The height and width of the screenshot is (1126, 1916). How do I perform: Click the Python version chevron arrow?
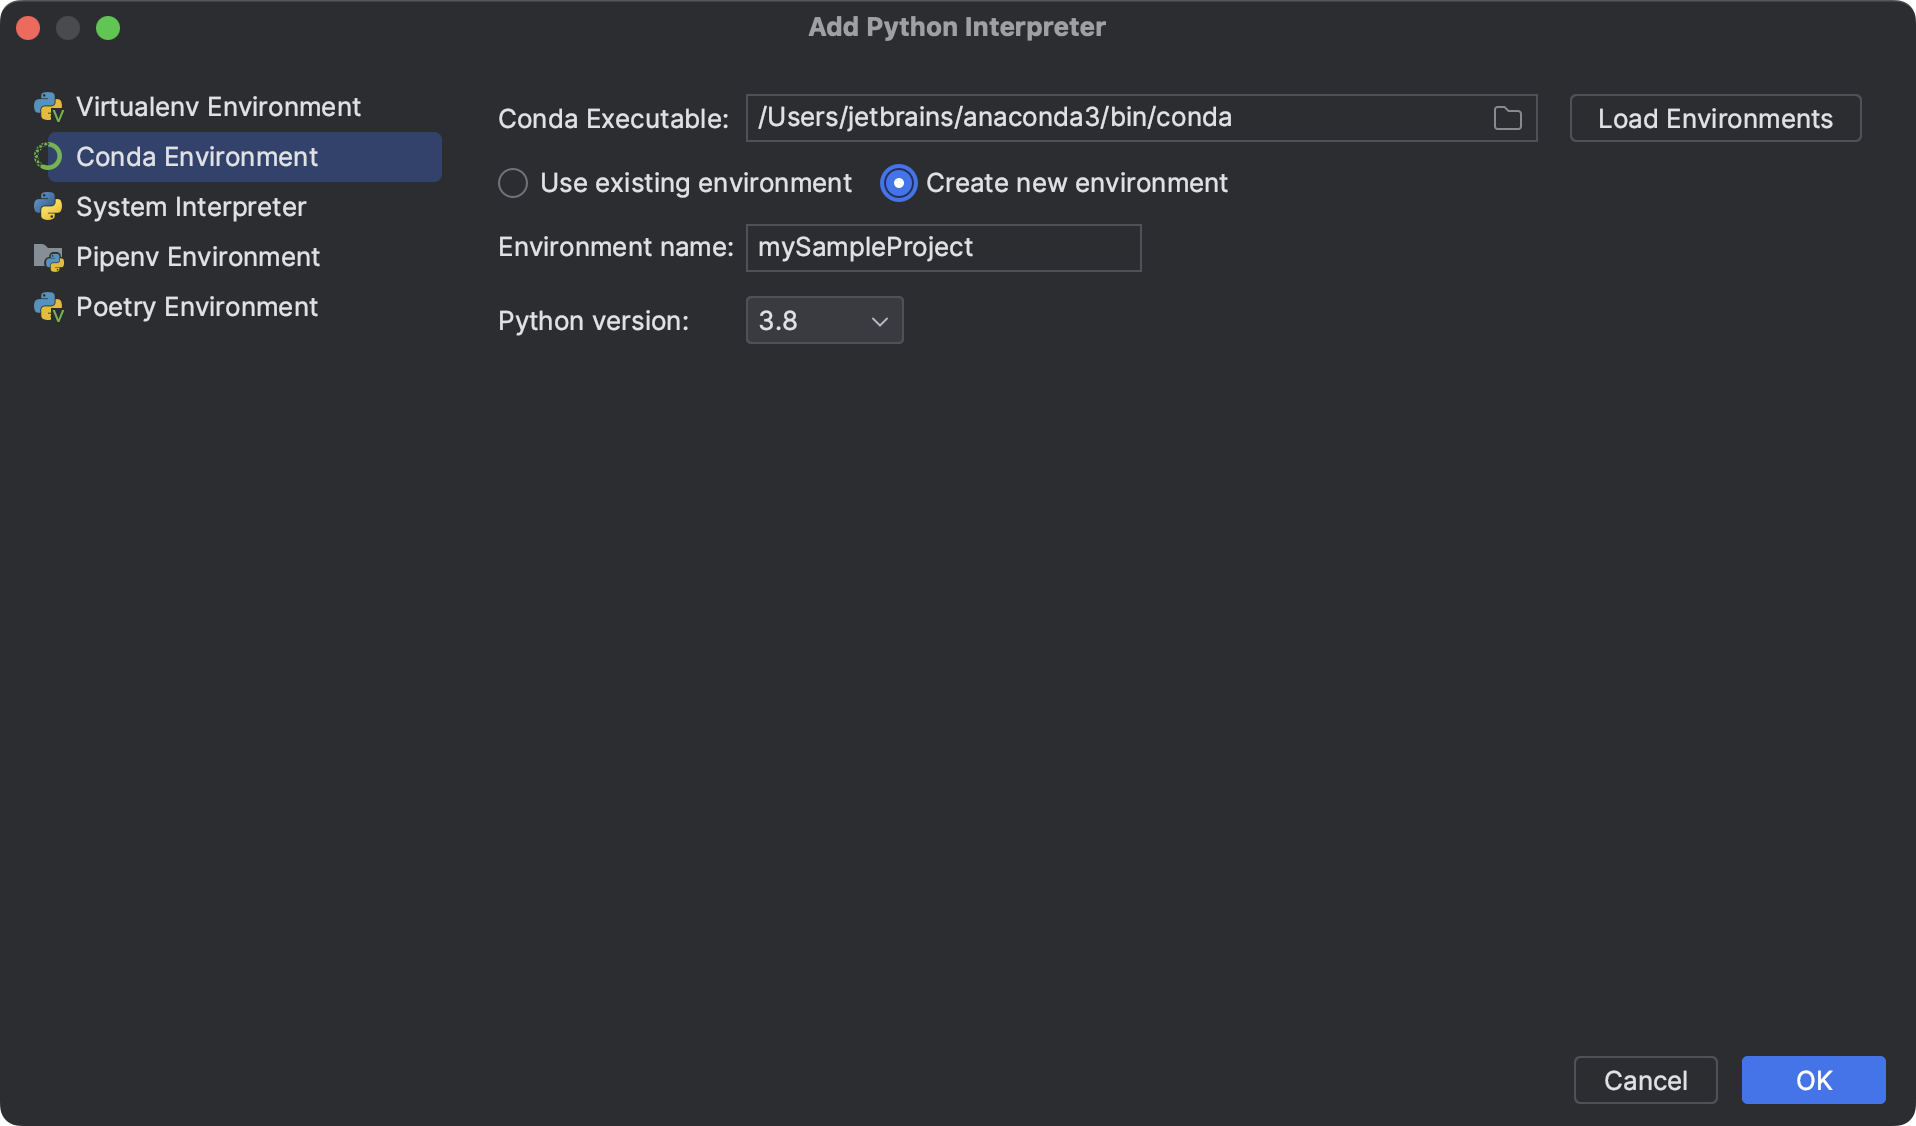[x=878, y=322]
